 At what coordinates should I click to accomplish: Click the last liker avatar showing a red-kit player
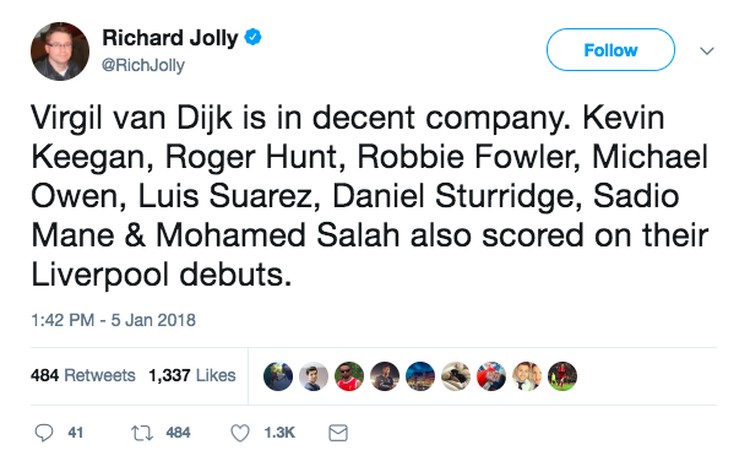click(x=563, y=376)
